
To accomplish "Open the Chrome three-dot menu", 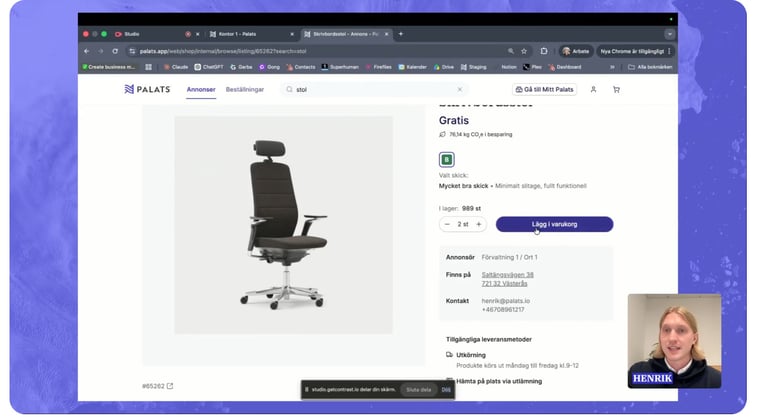I will tap(669, 51).
